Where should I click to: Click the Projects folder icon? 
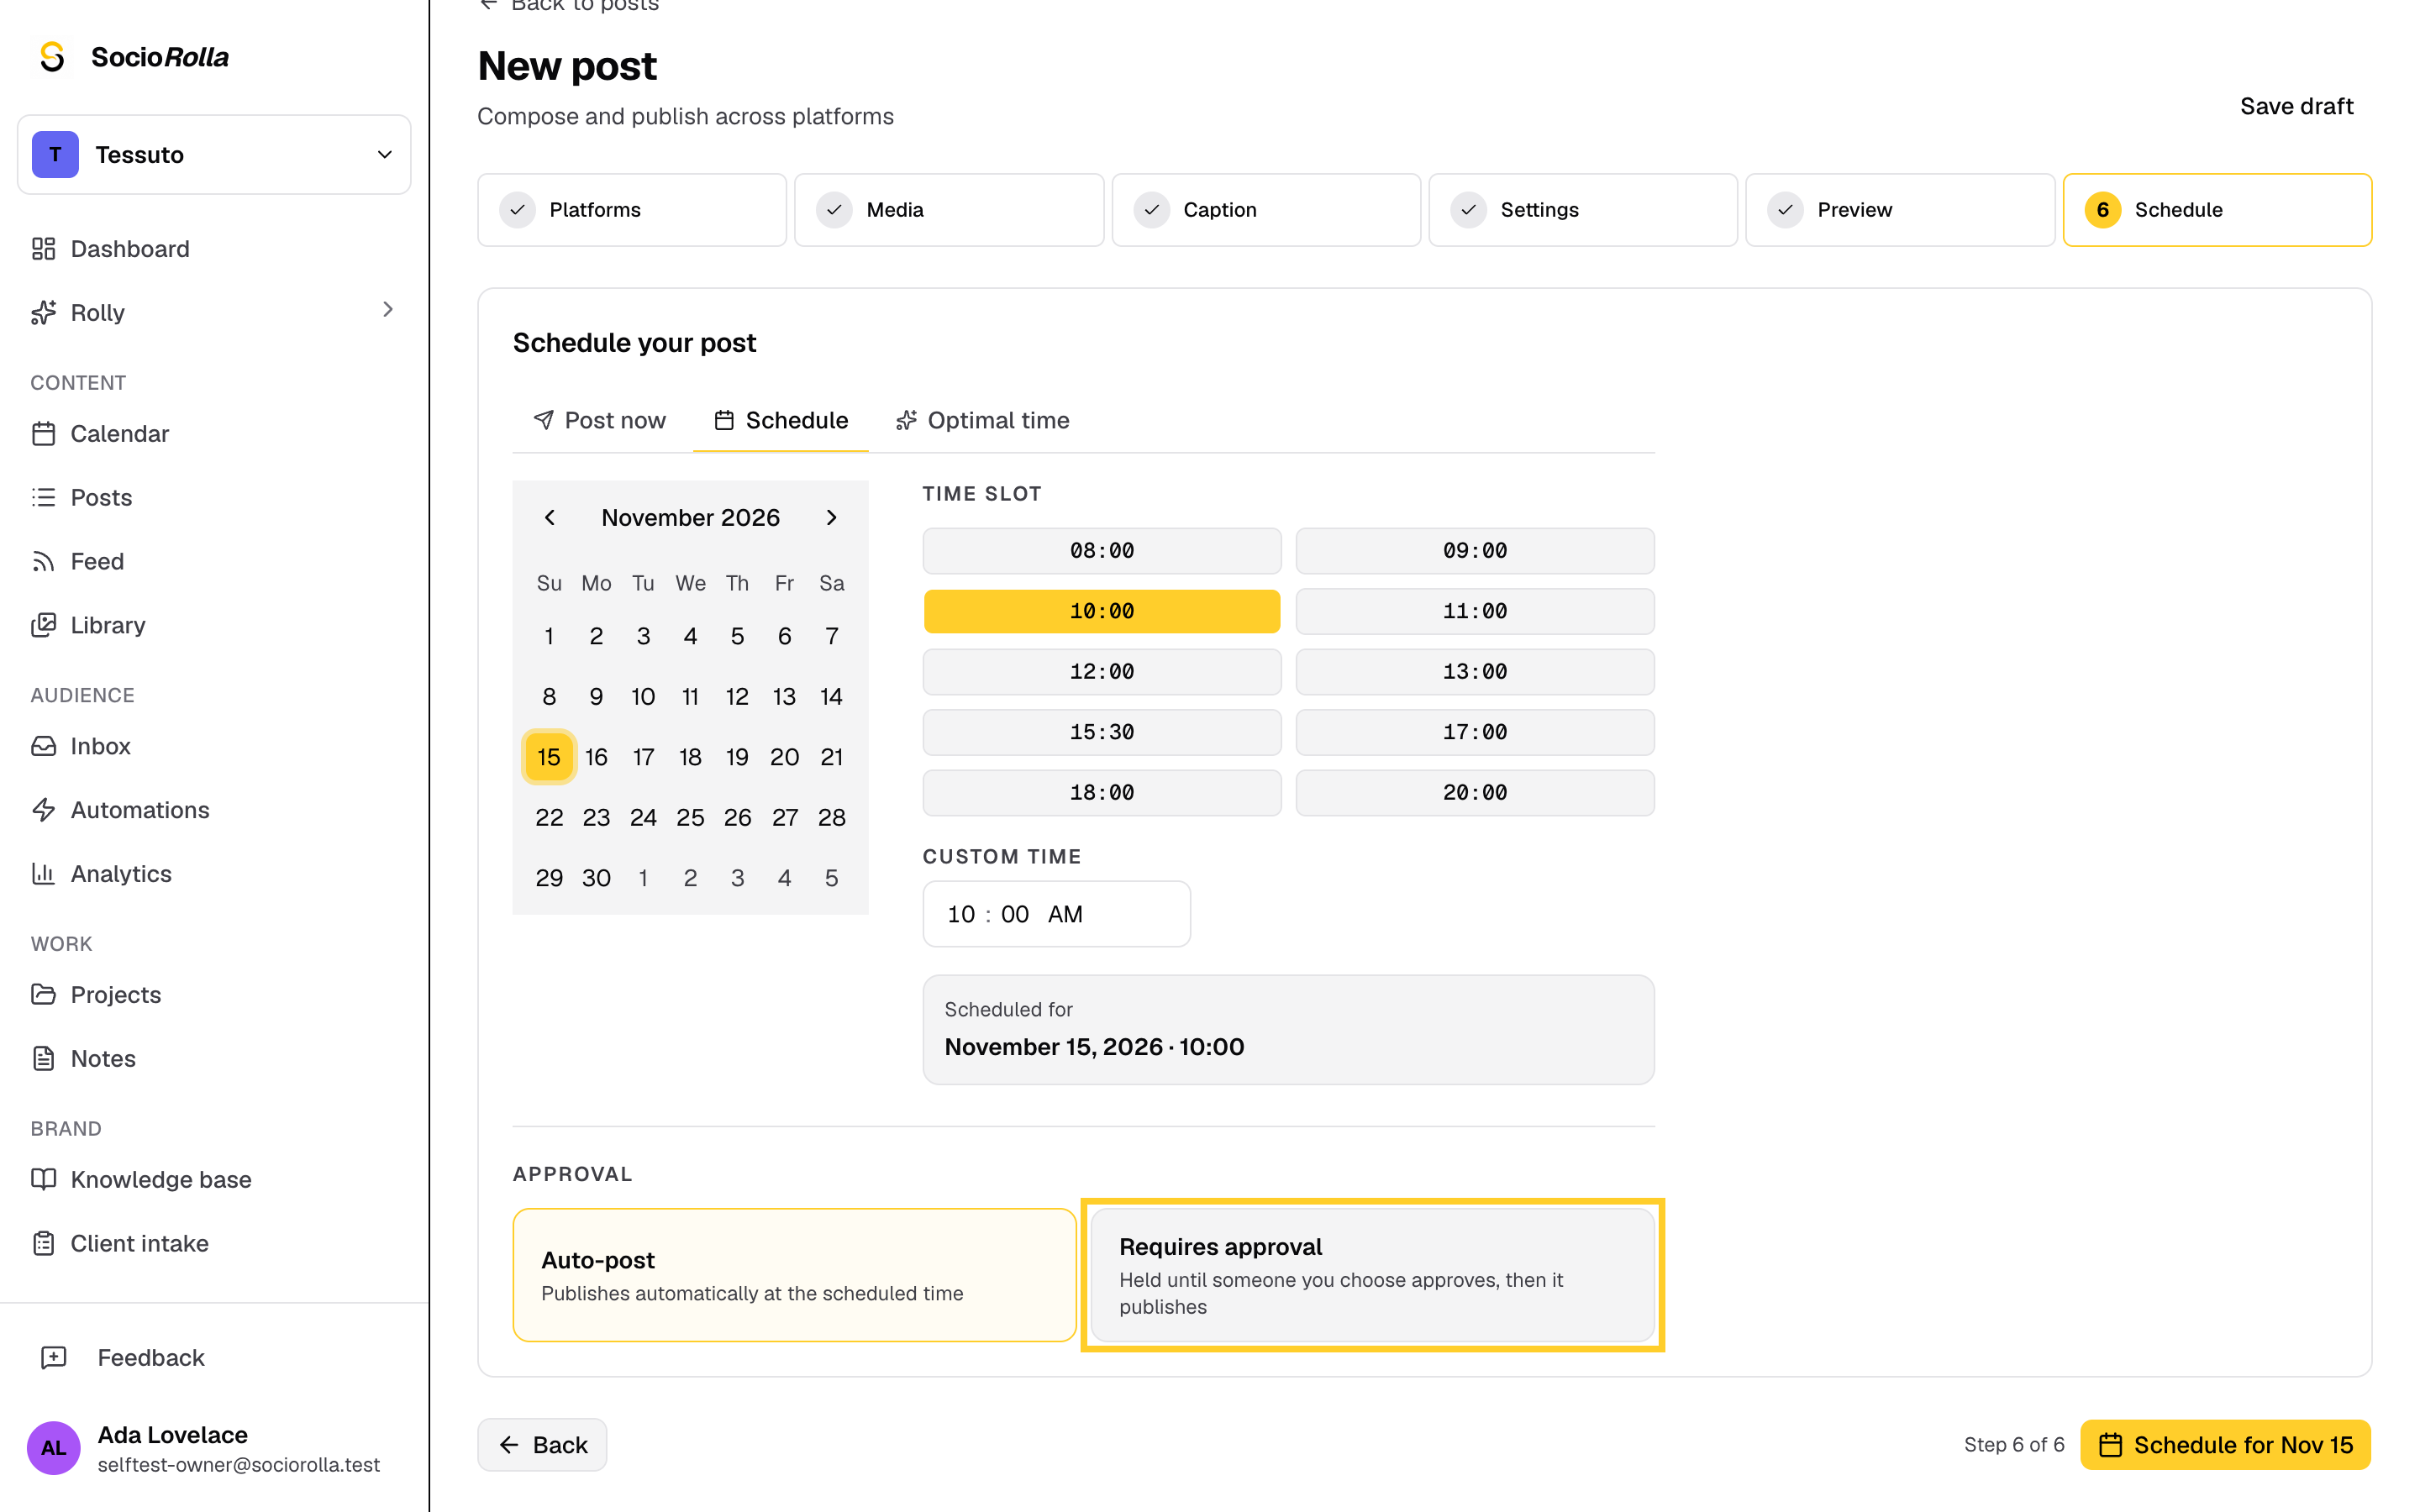point(43,995)
